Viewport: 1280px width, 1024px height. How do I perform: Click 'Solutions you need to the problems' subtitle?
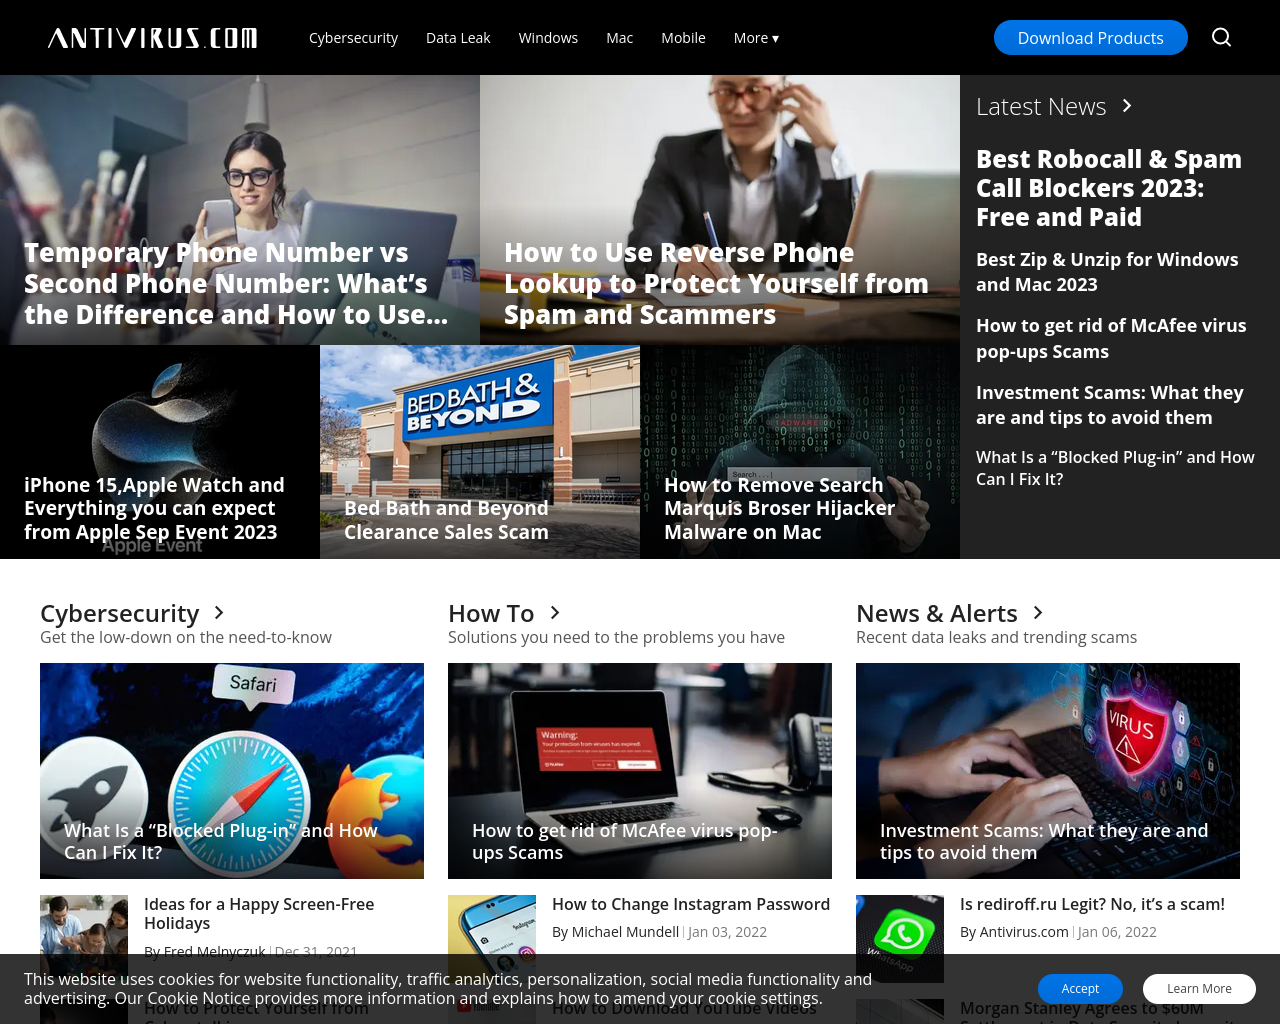tap(616, 637)
